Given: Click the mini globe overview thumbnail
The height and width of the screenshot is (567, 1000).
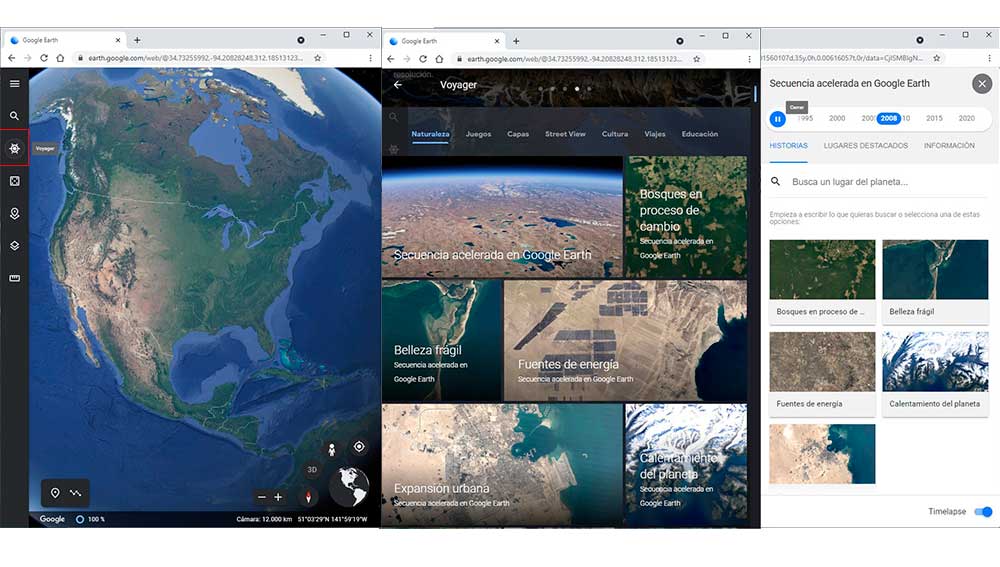Looking at the screenshot, I should coord(349,487).
